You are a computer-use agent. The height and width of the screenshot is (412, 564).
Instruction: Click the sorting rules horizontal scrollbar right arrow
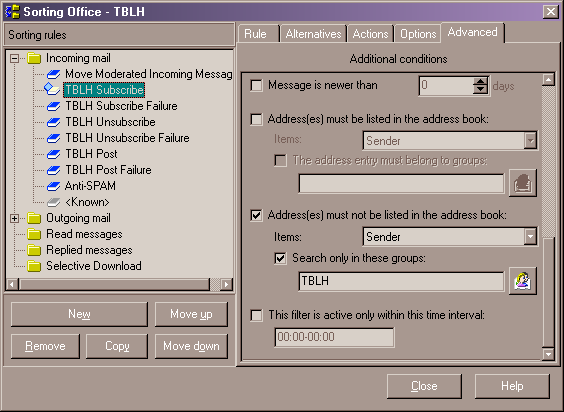(x=226, y=285)
